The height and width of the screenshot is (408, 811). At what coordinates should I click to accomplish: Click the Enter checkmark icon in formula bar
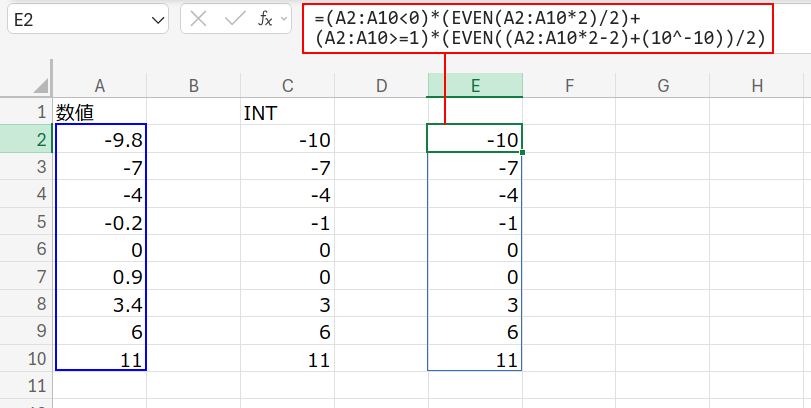click(234, 19)
